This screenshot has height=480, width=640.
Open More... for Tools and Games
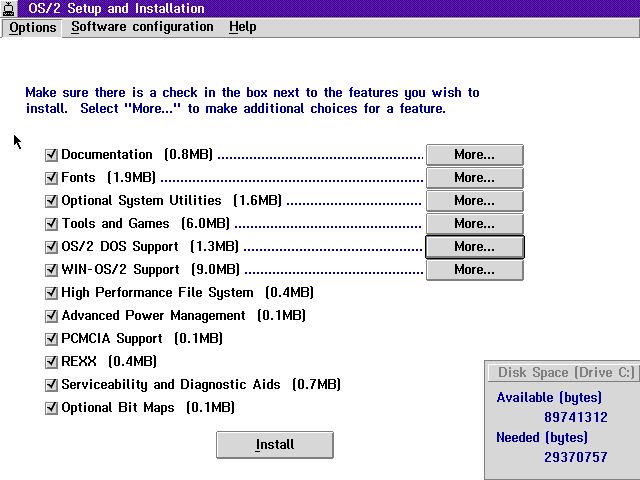(475, 224)
